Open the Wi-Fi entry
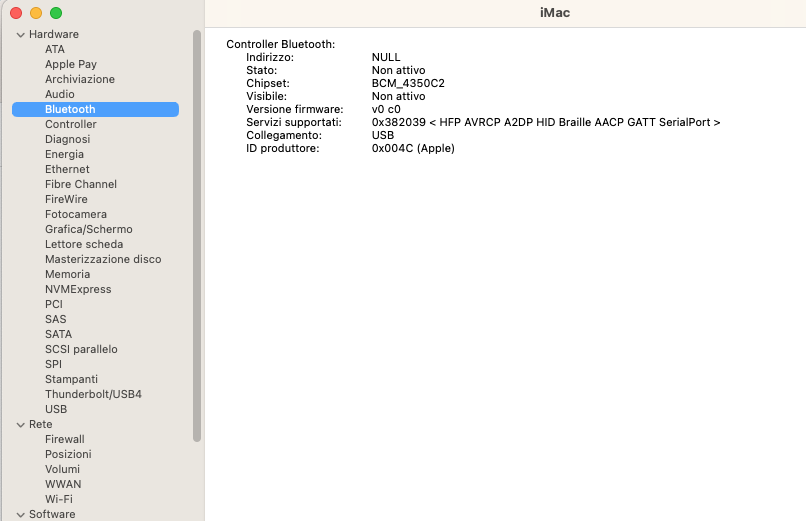 point(59,499)
